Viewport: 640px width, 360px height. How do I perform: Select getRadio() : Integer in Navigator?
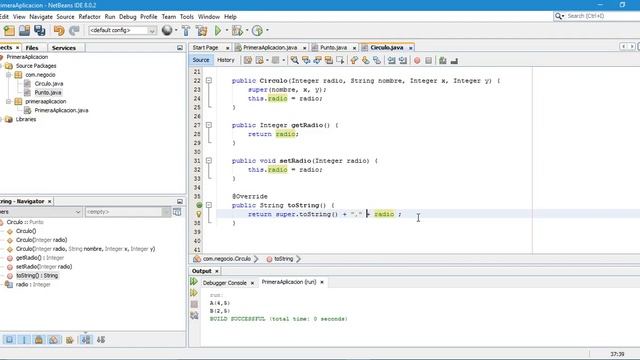click(x=40, y=258)
